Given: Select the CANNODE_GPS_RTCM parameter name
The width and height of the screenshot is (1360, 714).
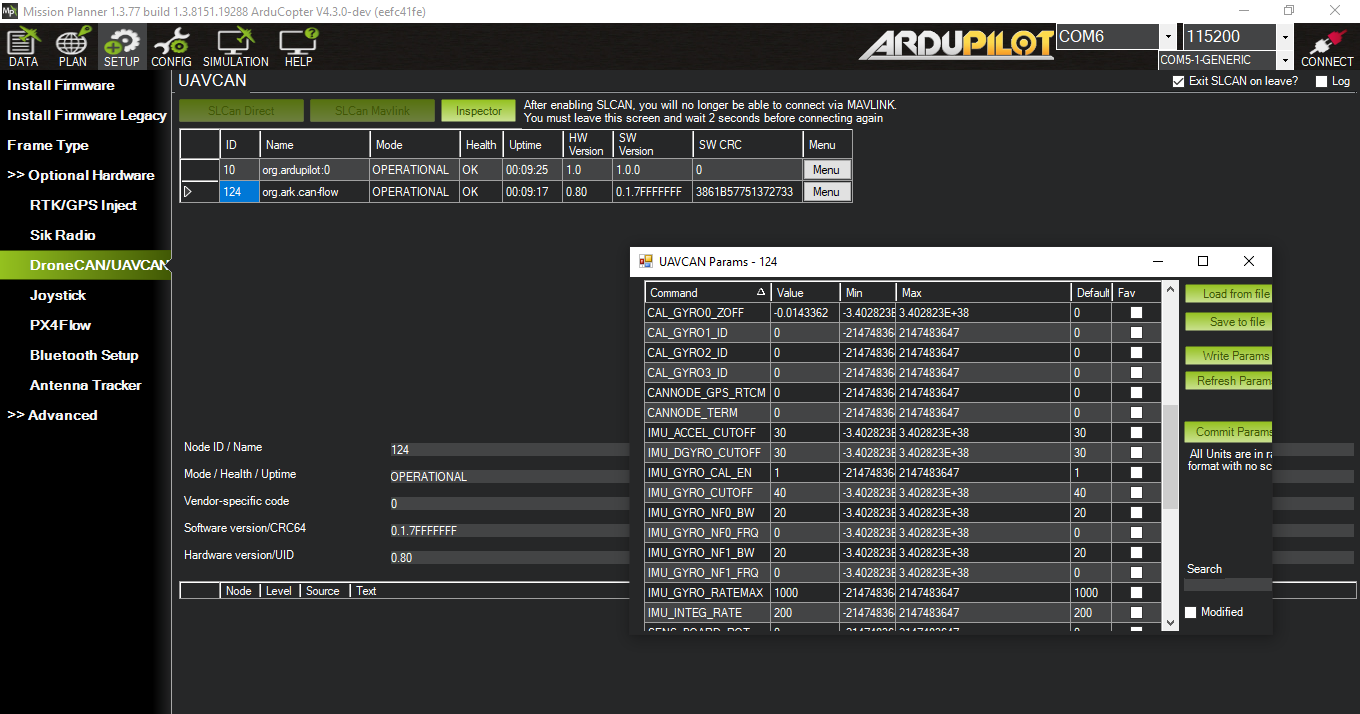Looking at the screenshot, I should tap(708, 393).
